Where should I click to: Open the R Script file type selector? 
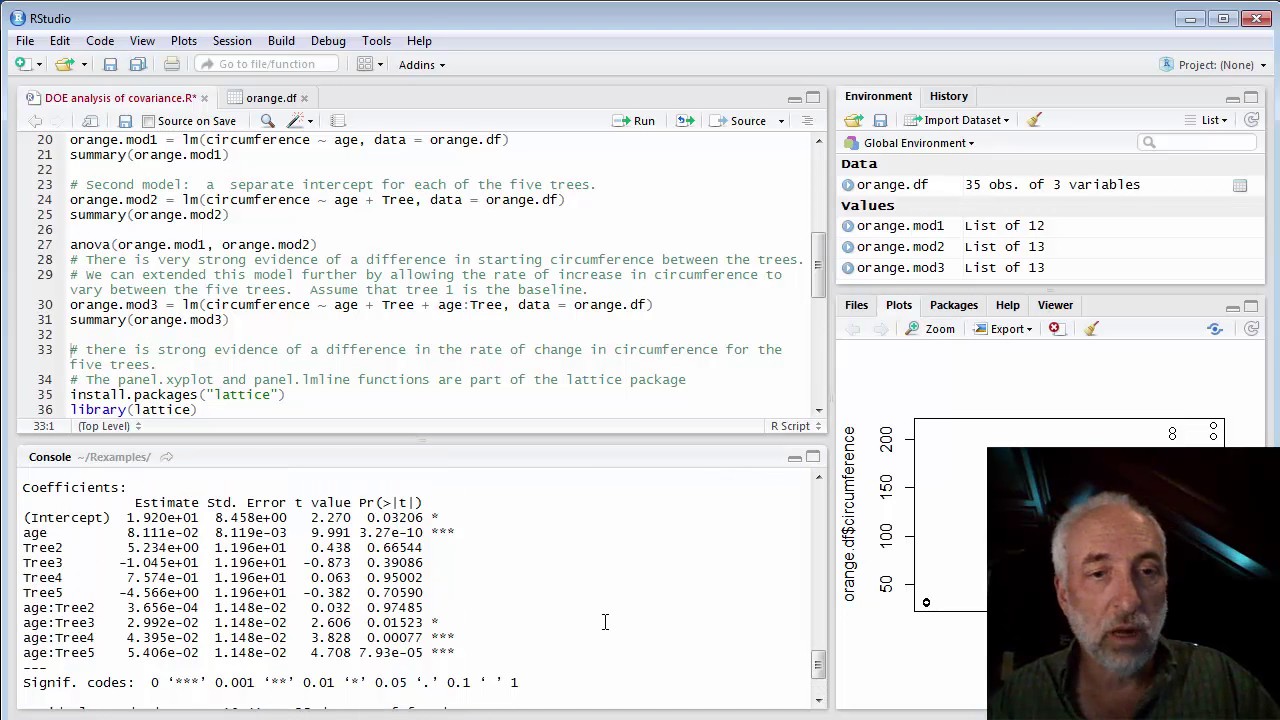796,426
